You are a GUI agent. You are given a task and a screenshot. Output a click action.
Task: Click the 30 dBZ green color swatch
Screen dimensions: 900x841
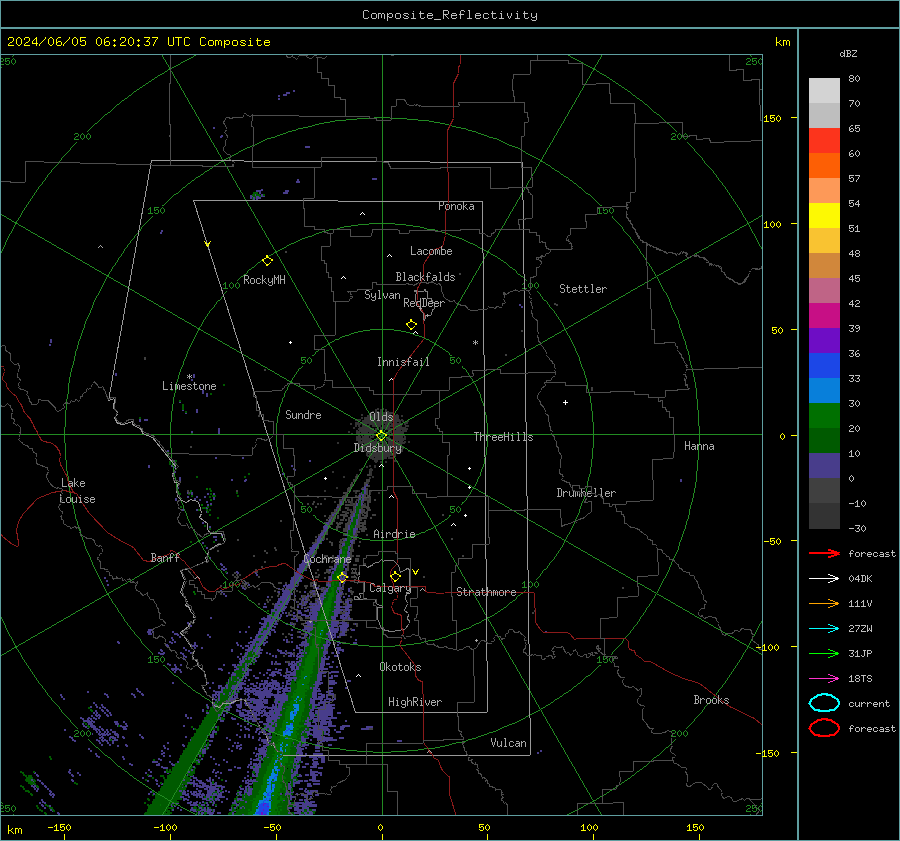click(824, 415)
